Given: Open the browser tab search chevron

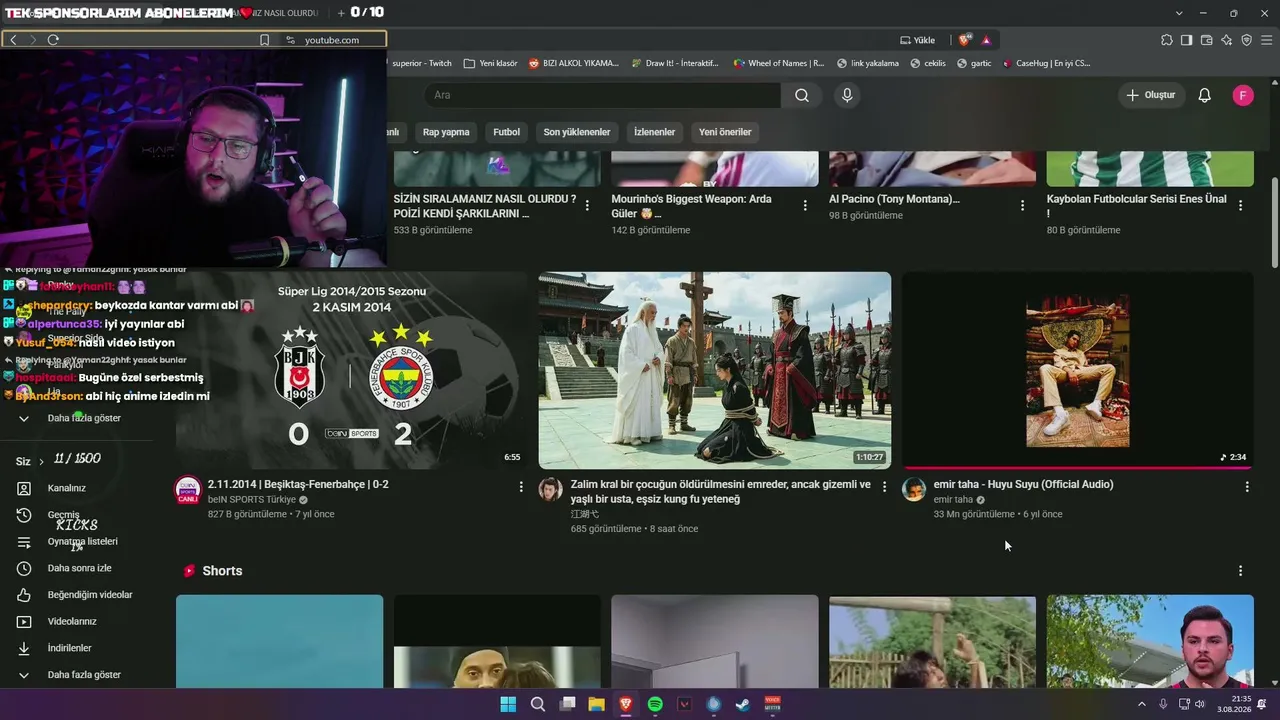Looking at the screenshot, I should [1179, 13].
